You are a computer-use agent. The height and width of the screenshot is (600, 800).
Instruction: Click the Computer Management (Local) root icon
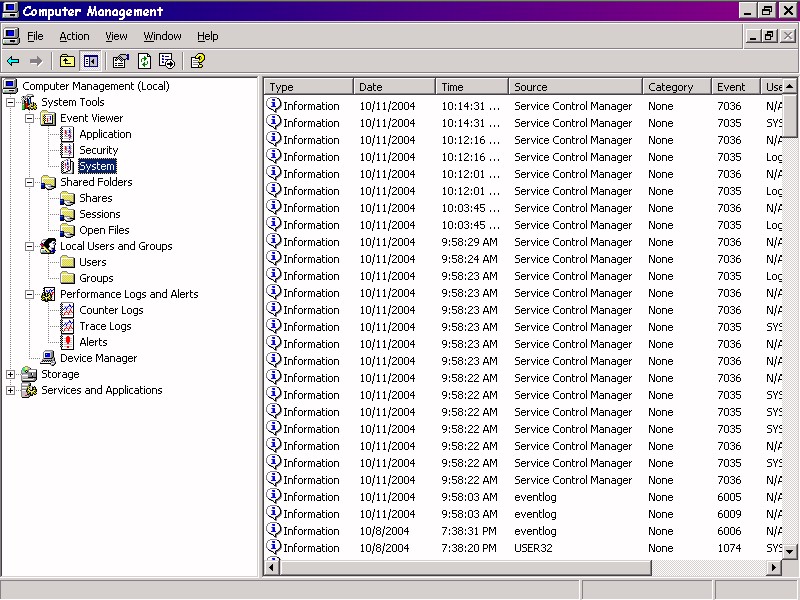click(10, 86)
